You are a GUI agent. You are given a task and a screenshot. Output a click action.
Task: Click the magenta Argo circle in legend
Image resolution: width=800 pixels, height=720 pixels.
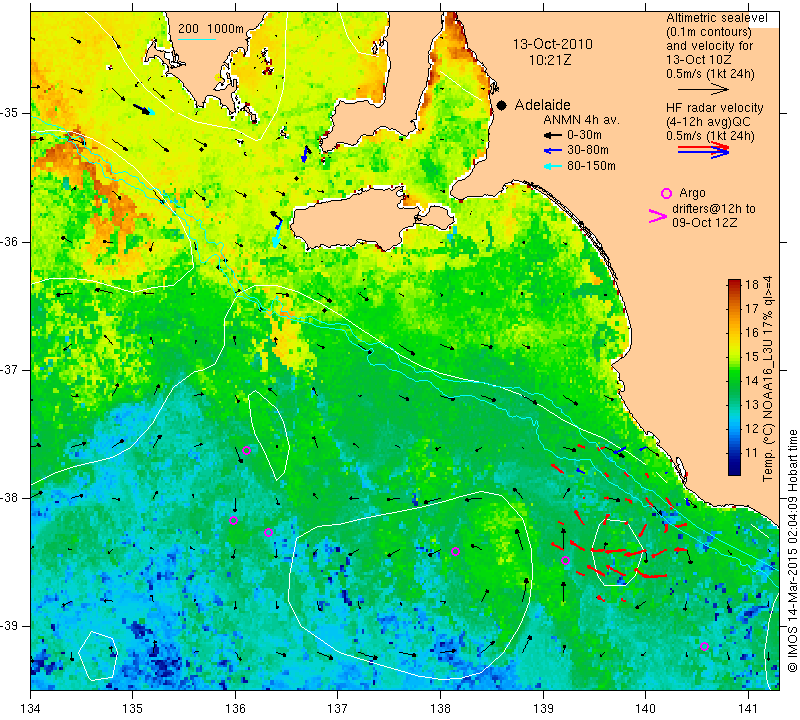click(666, 193)
